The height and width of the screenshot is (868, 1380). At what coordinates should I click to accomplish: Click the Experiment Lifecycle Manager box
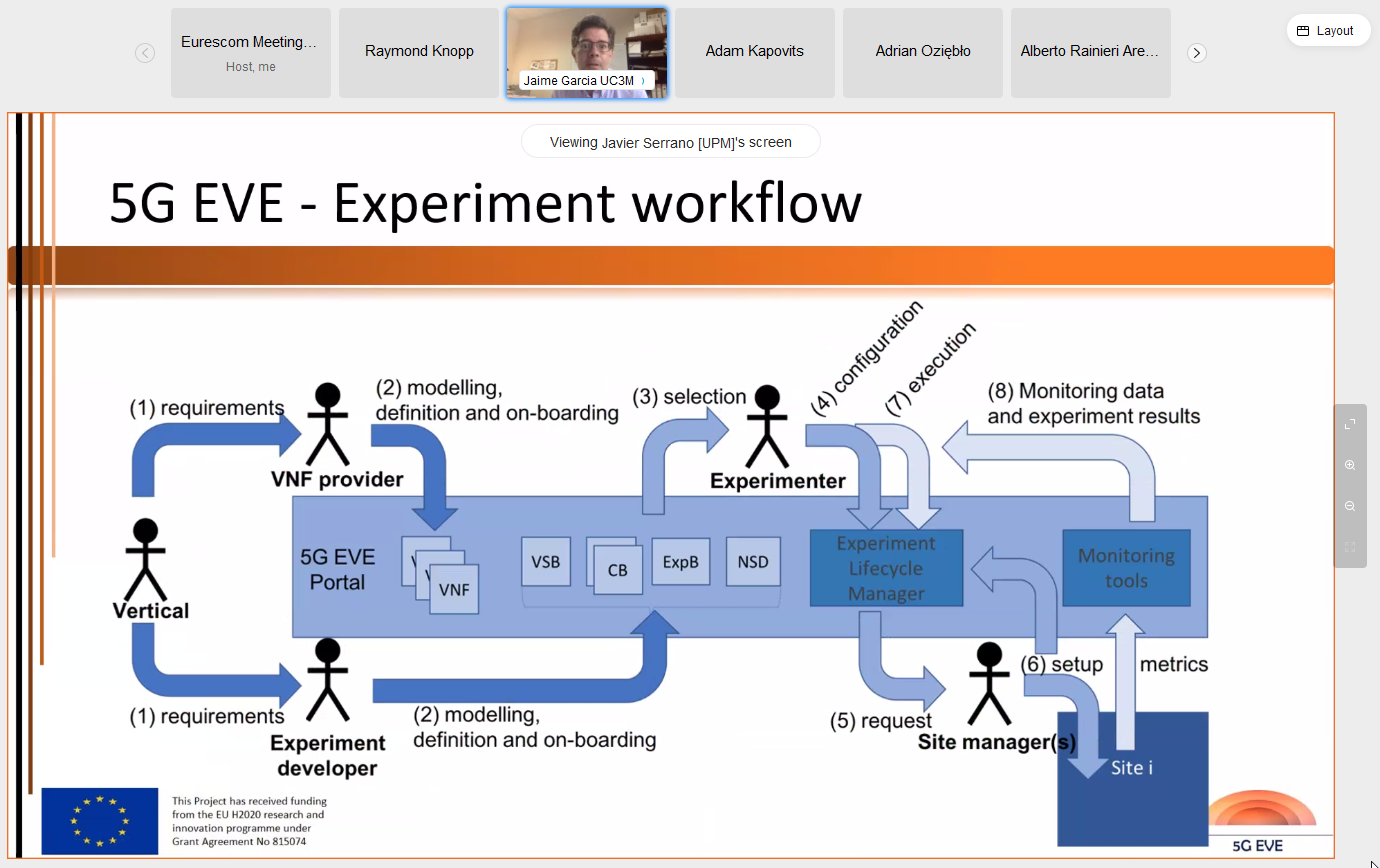[886, 569]
